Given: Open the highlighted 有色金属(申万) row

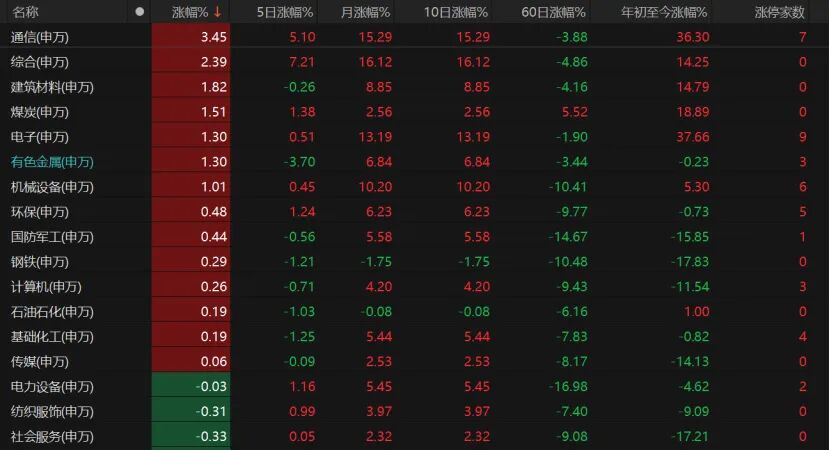Looking at the screenshot, I should click(x=415, y=162).
